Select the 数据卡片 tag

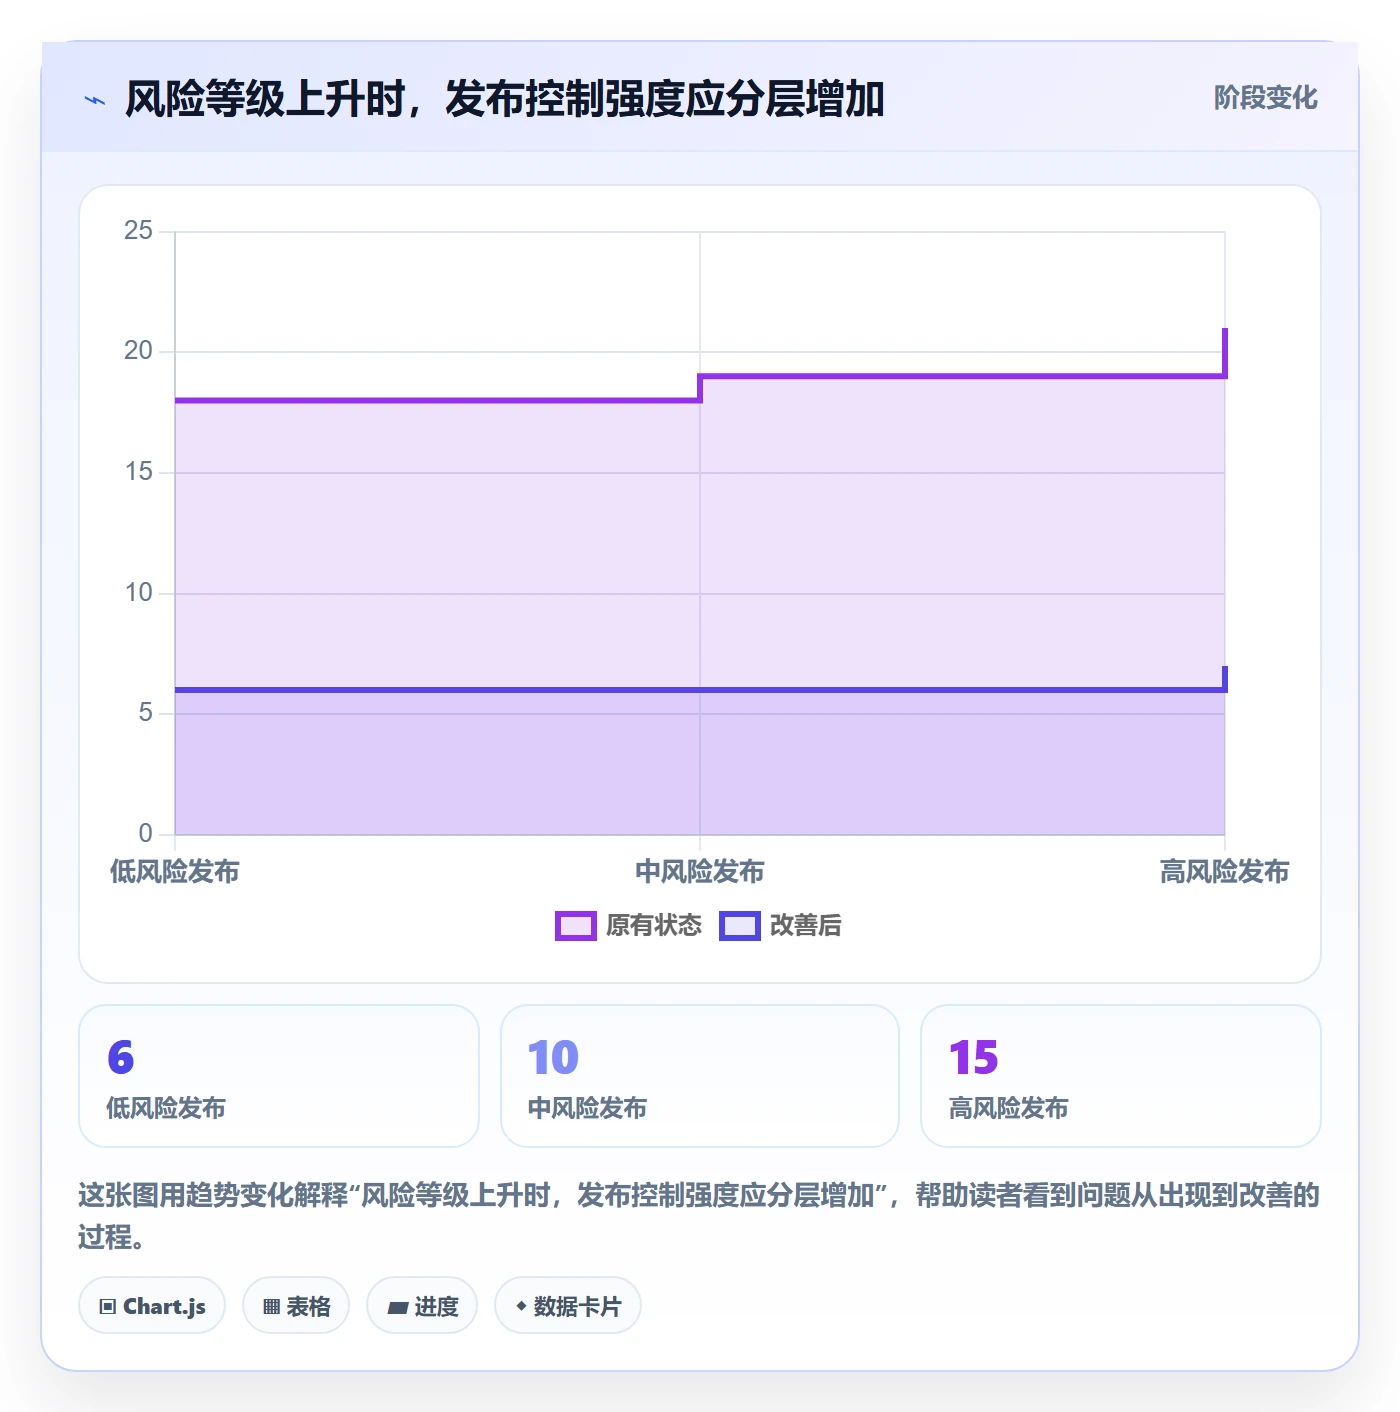[568, 1306]
